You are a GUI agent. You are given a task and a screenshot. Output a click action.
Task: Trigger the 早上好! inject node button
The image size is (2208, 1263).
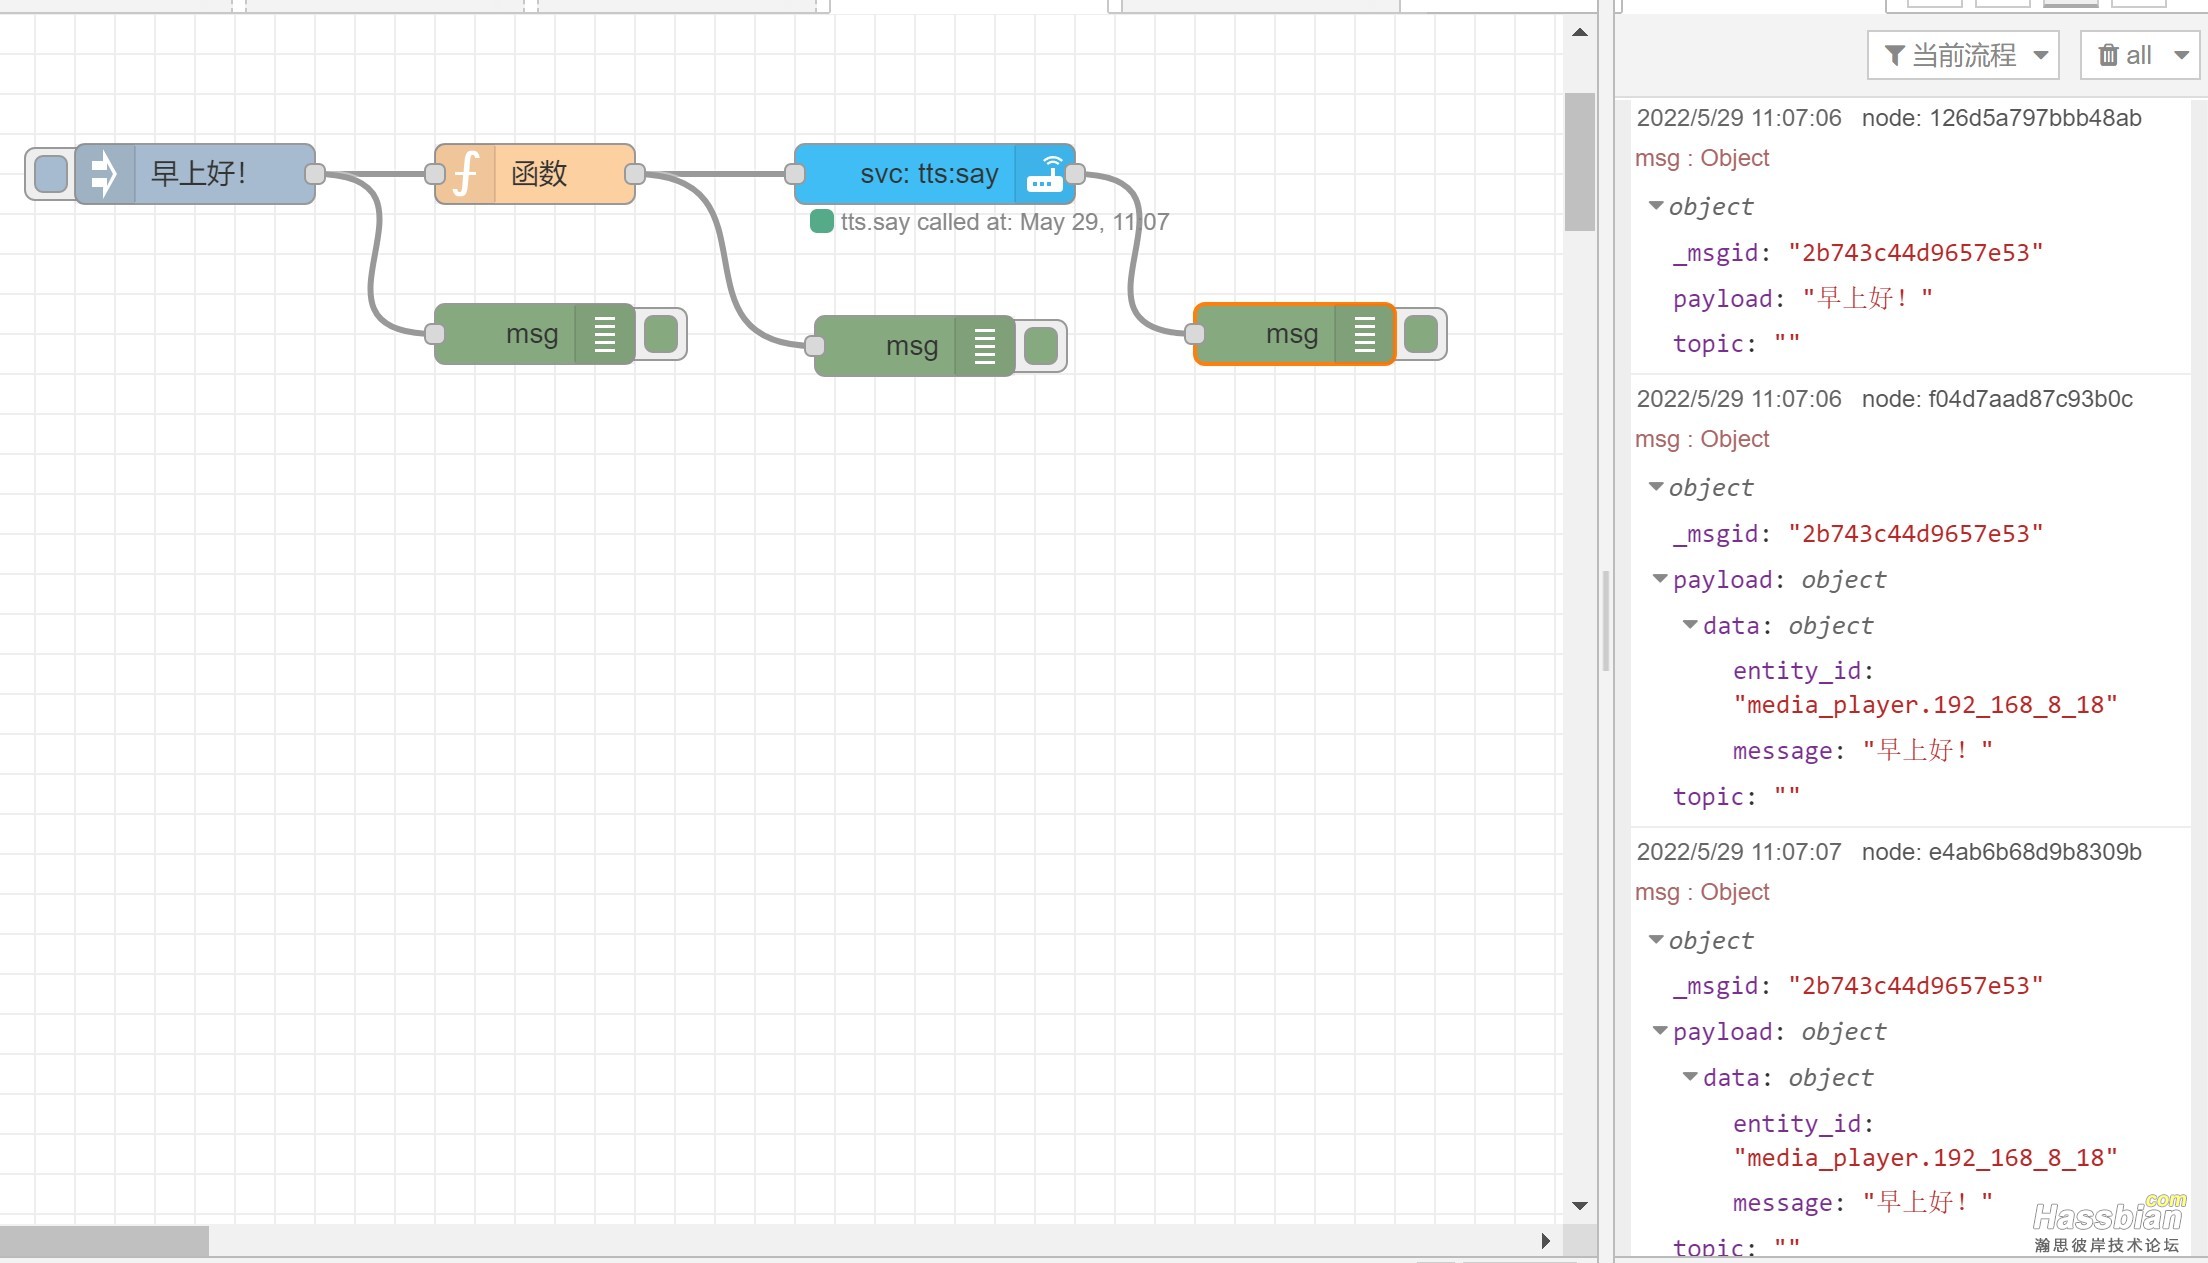coord(50,174)
